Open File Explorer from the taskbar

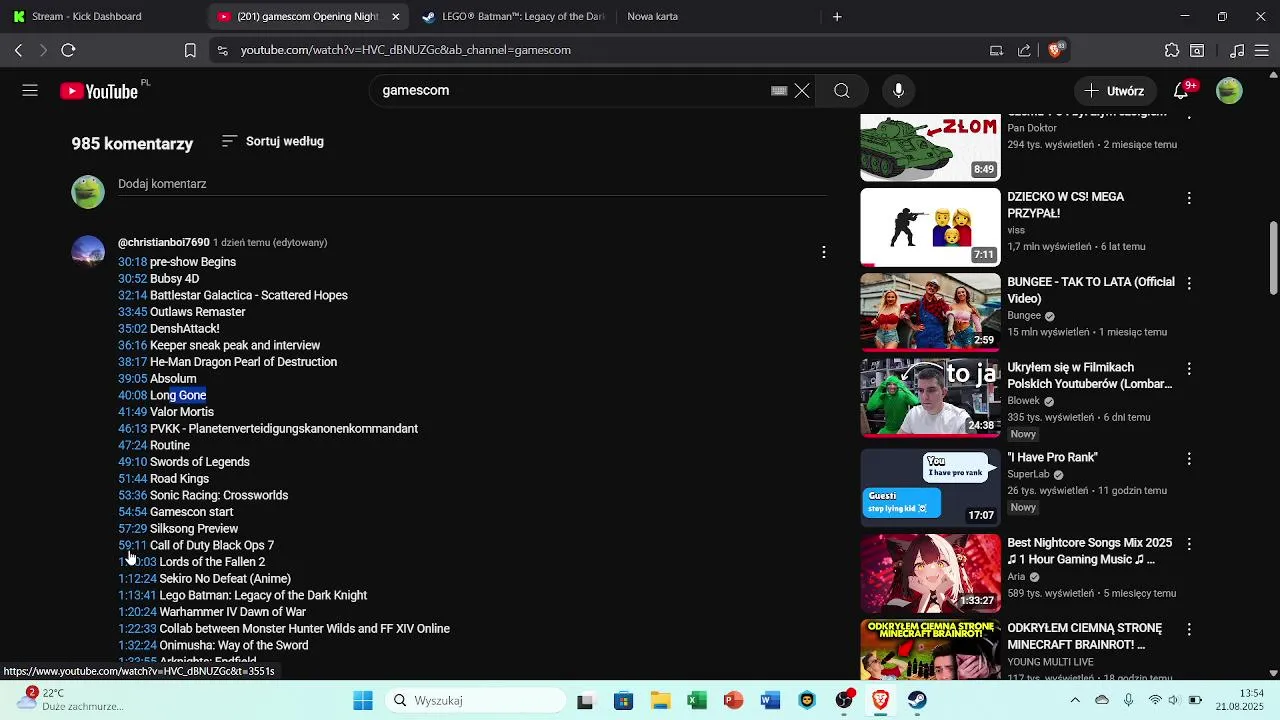660,700
